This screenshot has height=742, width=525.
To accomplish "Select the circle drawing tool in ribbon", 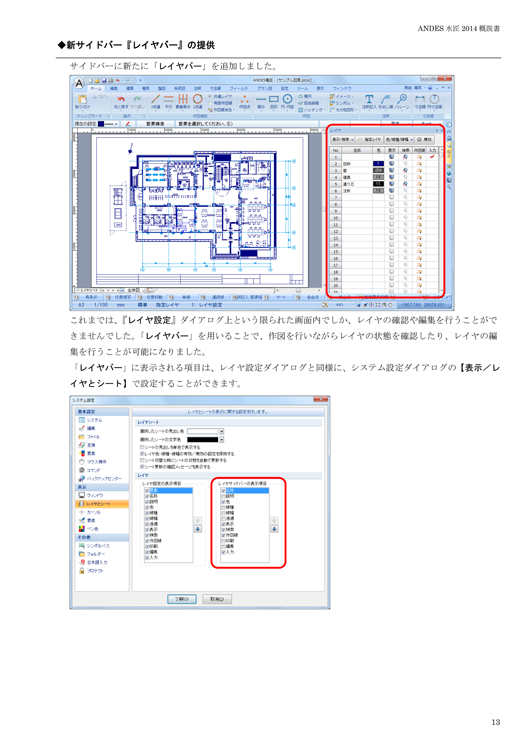I will tap(287, 98).
